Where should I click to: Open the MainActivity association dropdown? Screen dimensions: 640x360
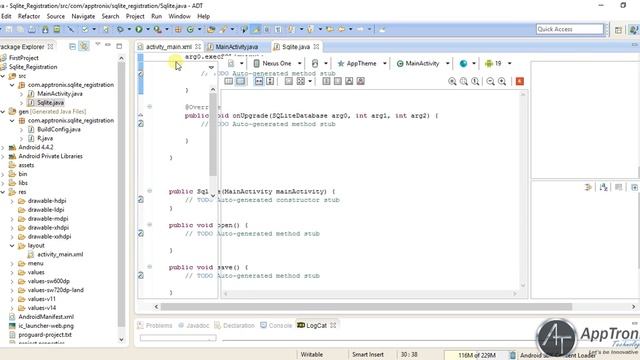click(x=422, y=63)
